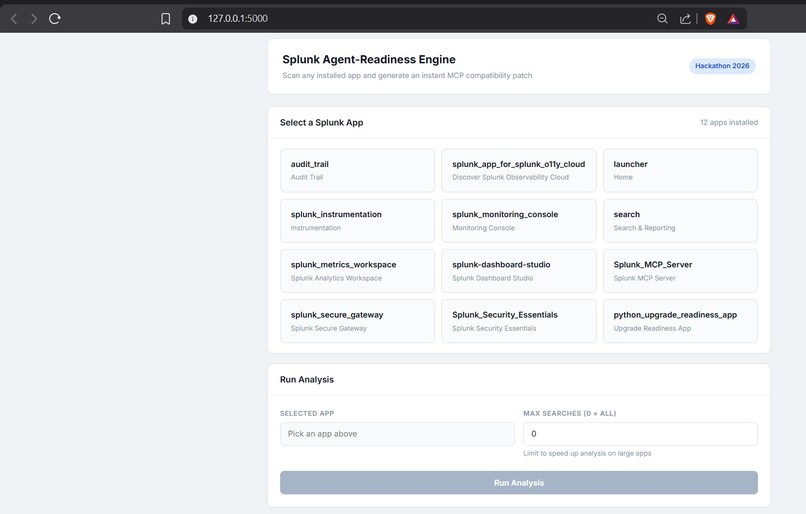Go forward with the browser forward arrow
Screen dimensions: 806x514
(x=34, y=19)
